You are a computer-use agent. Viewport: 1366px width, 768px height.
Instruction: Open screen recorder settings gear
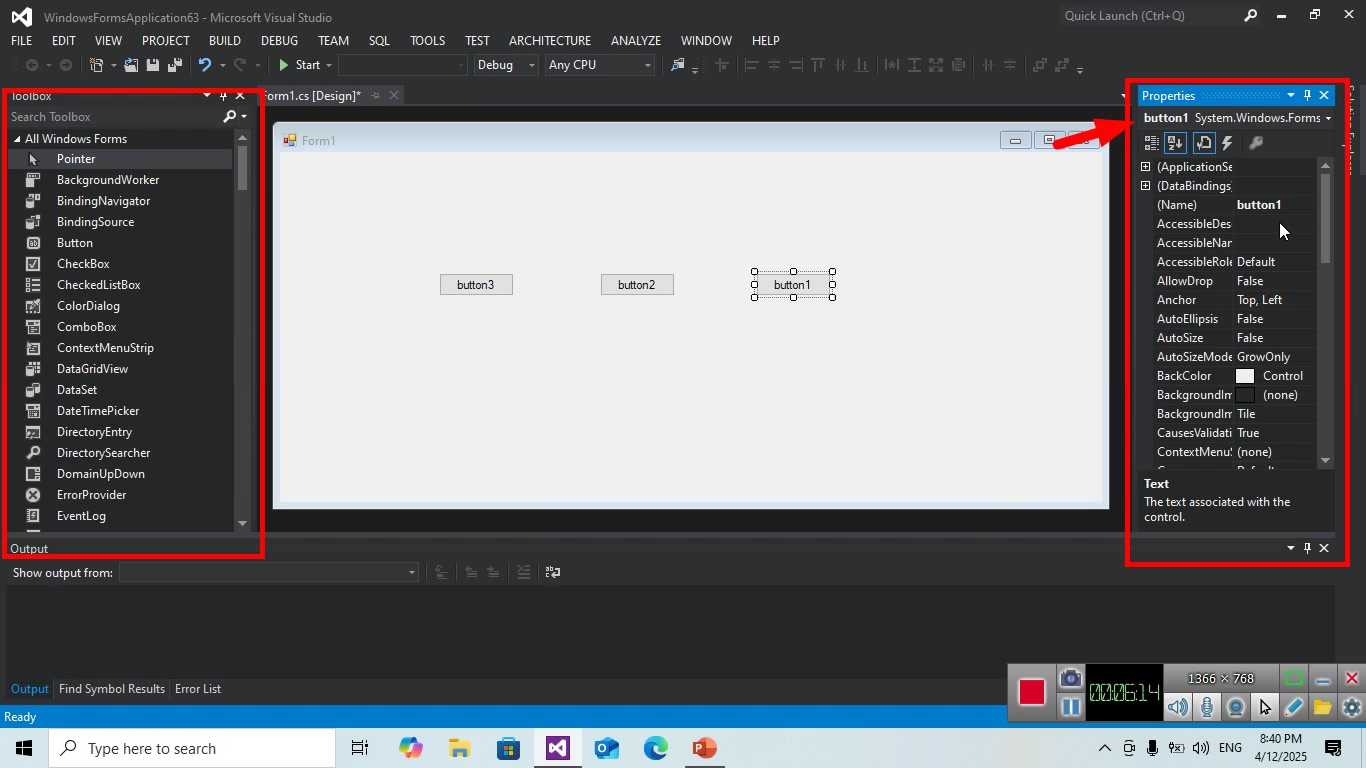pos(1352,707)
